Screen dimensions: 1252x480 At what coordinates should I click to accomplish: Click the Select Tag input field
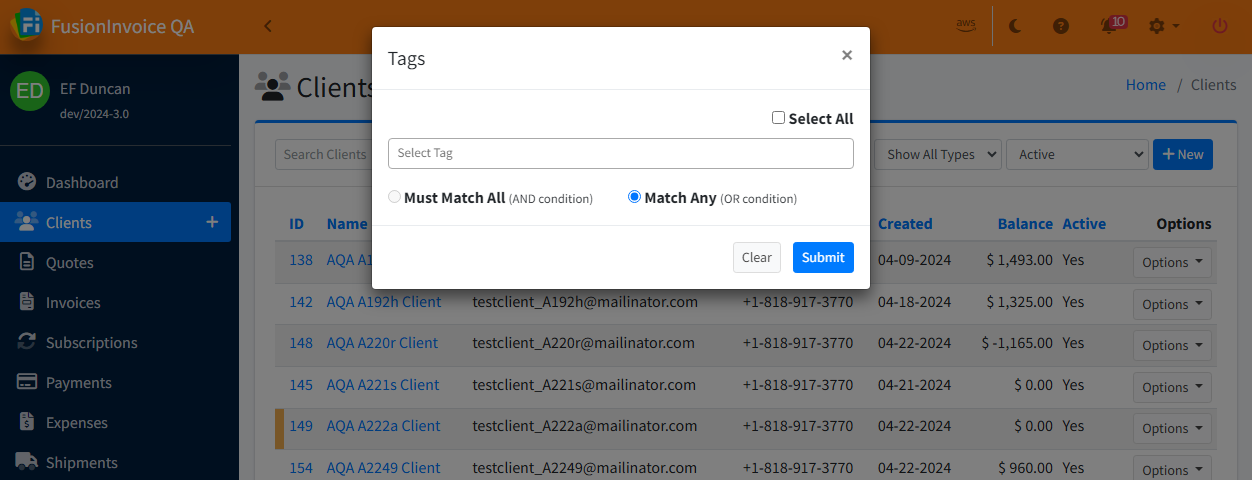coord(620,153)
